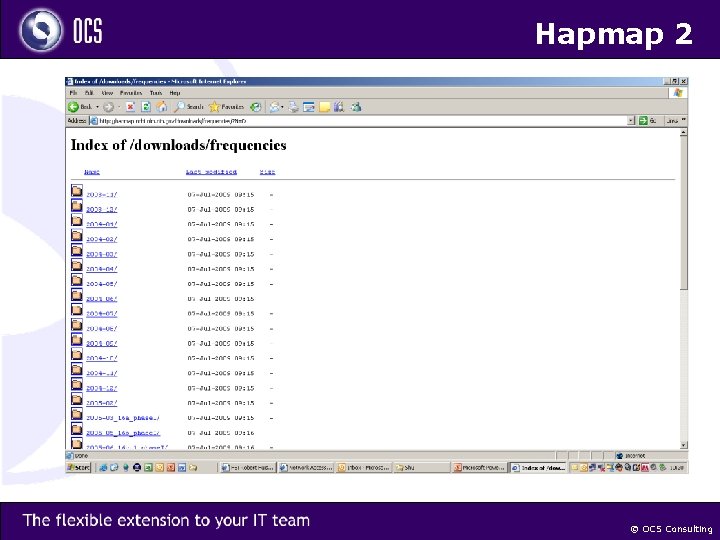The height and width of the screenshot is (540, 720).
Task: Click the Windows flag throbber icon
Action: tap(678, 93)
